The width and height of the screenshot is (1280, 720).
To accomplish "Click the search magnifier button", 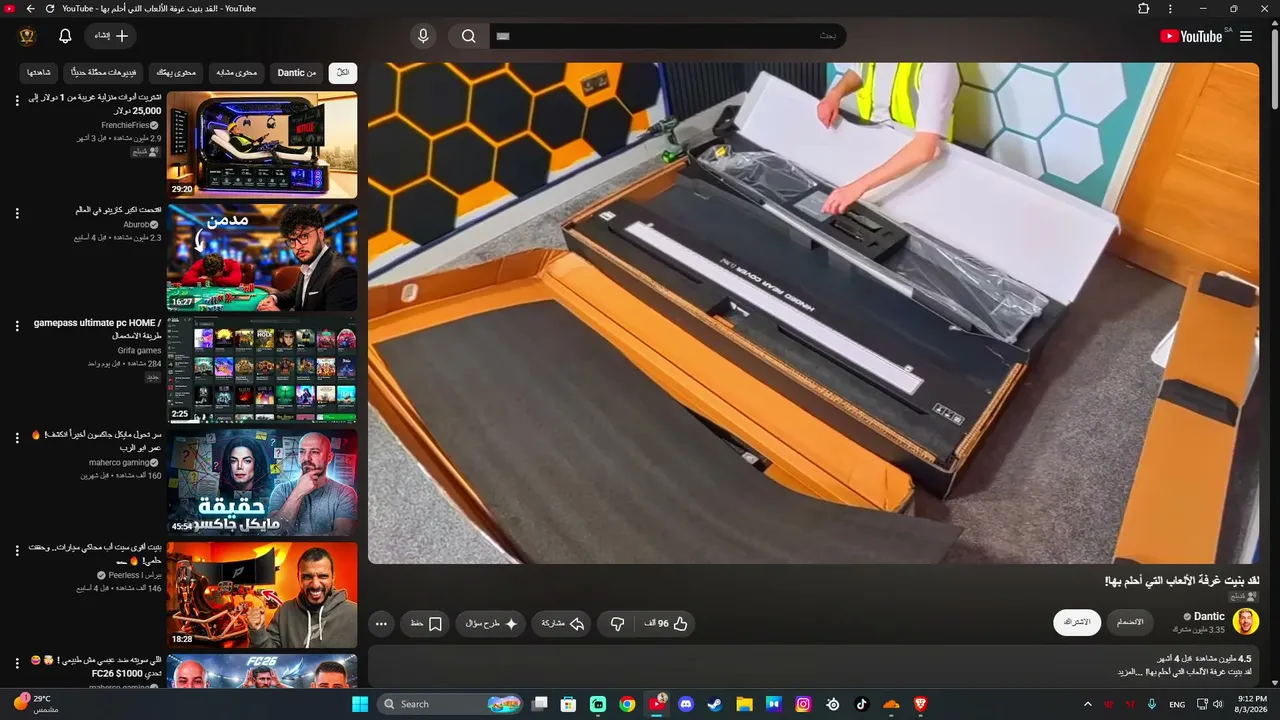I will pos(468,36).
